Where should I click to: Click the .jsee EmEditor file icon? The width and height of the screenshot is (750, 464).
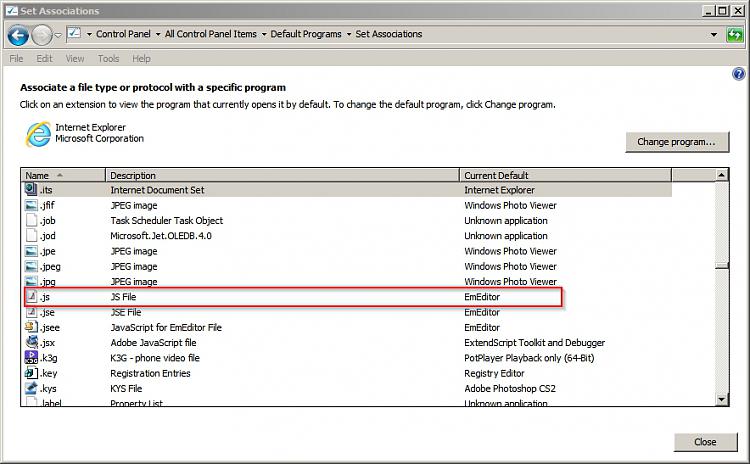pyautogui.click(x=31, y=327)
